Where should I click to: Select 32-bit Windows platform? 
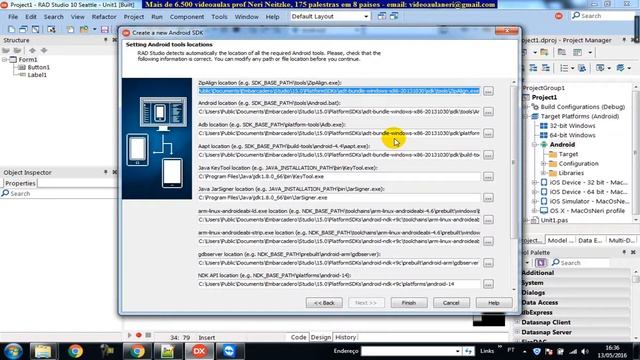pyautogui.click(x=572, y=126)
